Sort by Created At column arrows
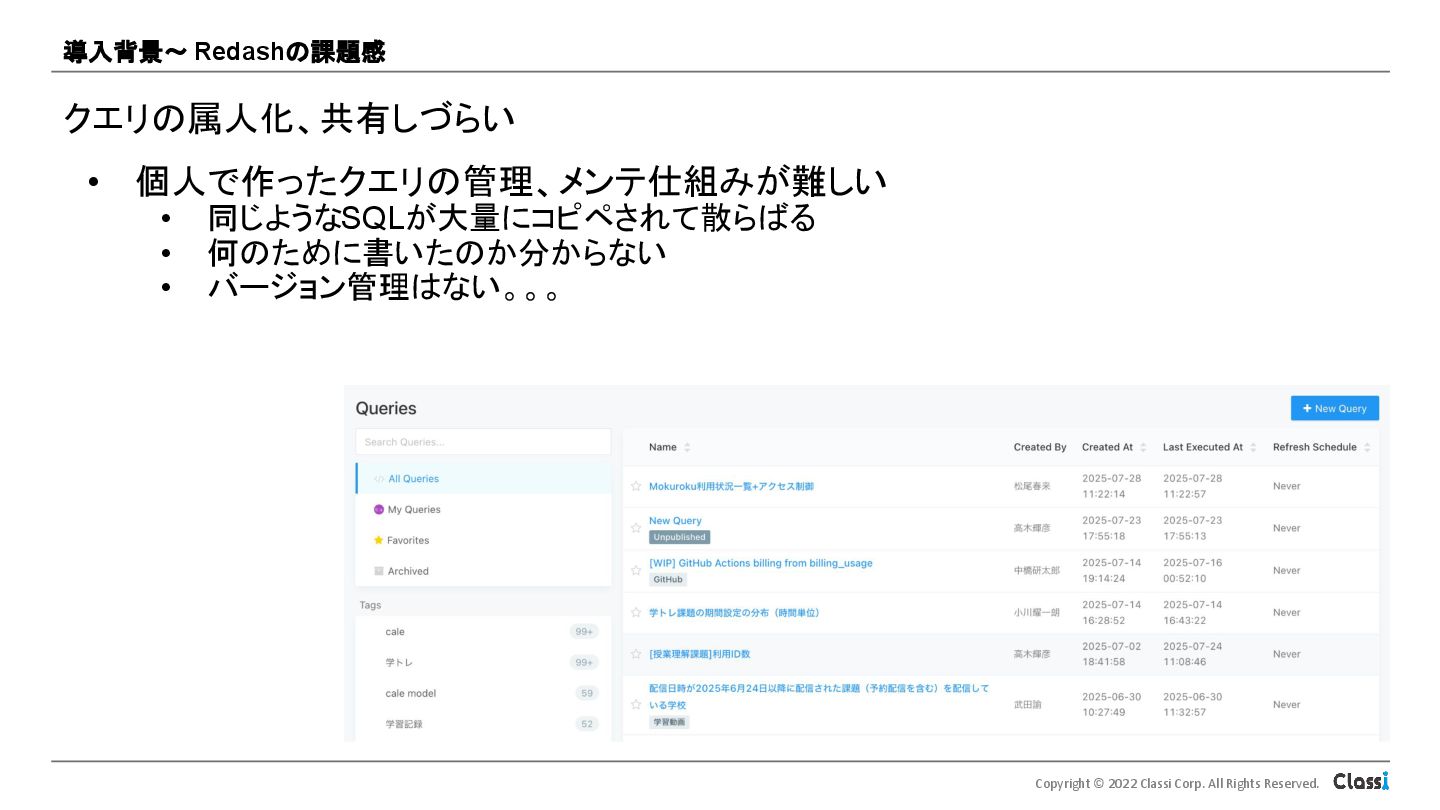 (1143, 447)
